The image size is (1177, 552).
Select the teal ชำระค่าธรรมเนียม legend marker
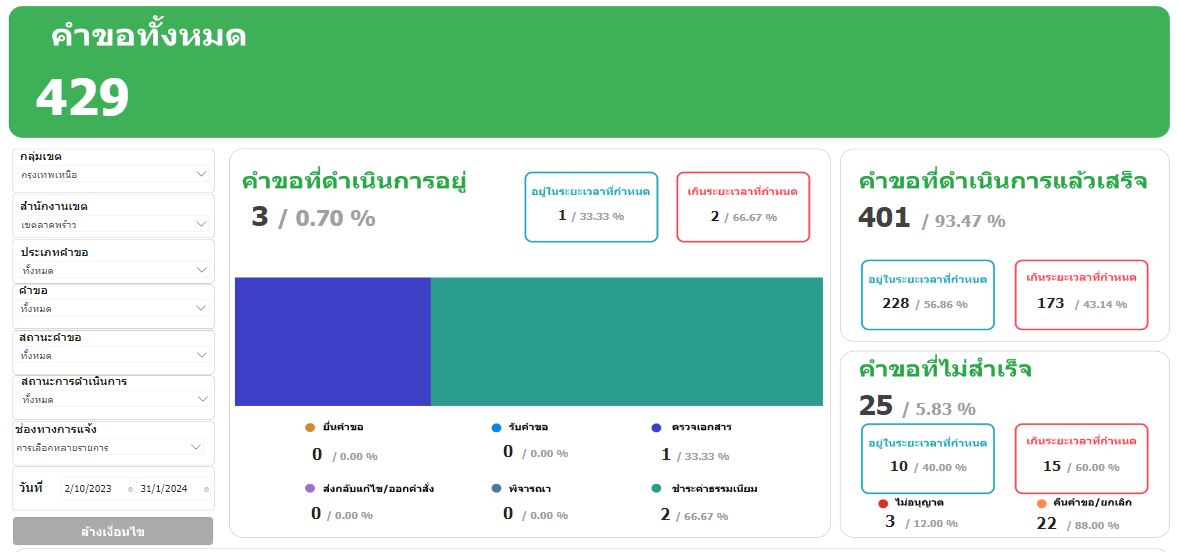click(656, 489)
